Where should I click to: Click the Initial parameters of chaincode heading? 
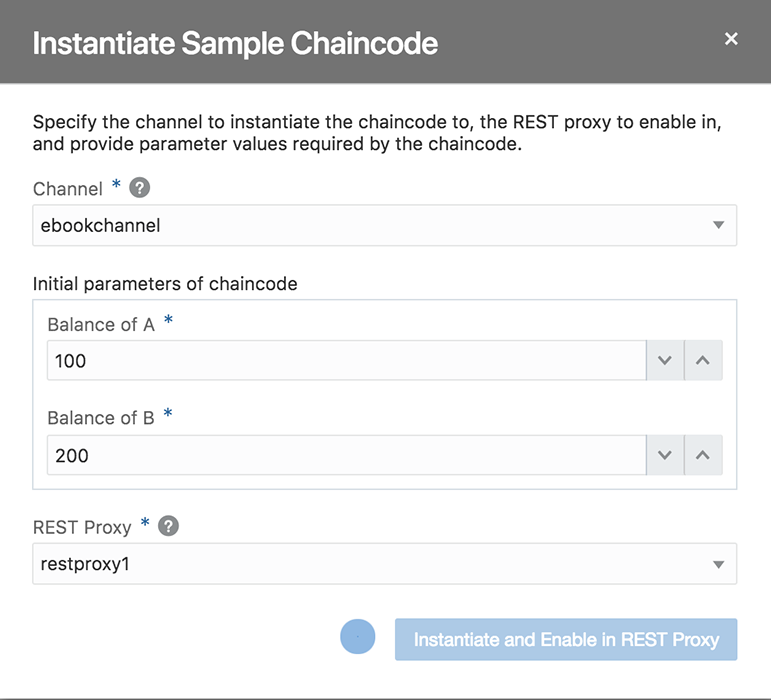click(165, 284)
